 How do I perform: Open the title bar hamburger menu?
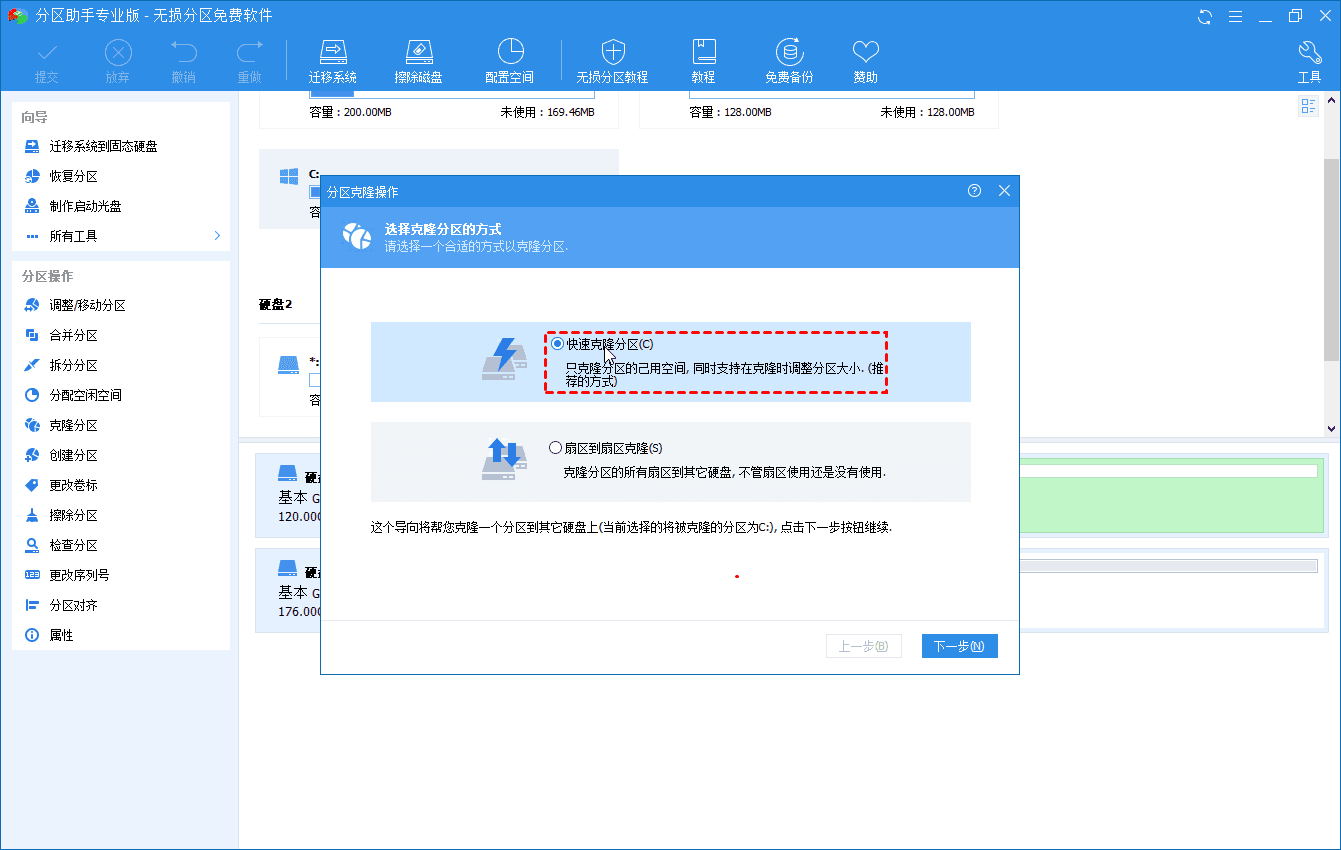click(x=1235, y=16)
